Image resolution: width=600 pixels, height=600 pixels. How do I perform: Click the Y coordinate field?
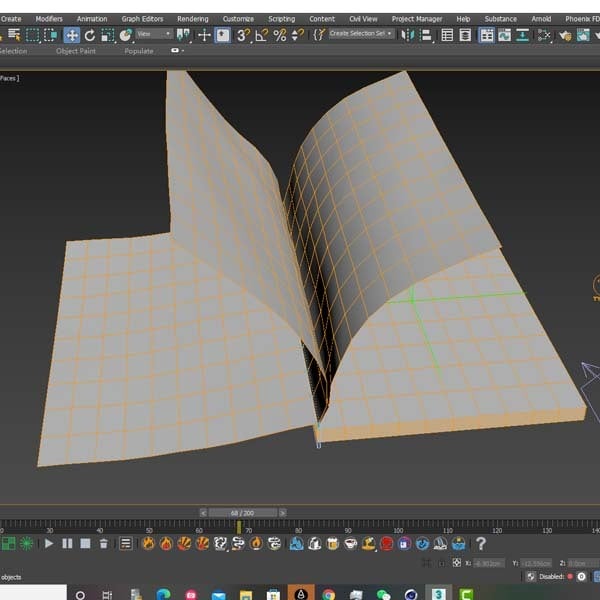click(x=536, y=563)
